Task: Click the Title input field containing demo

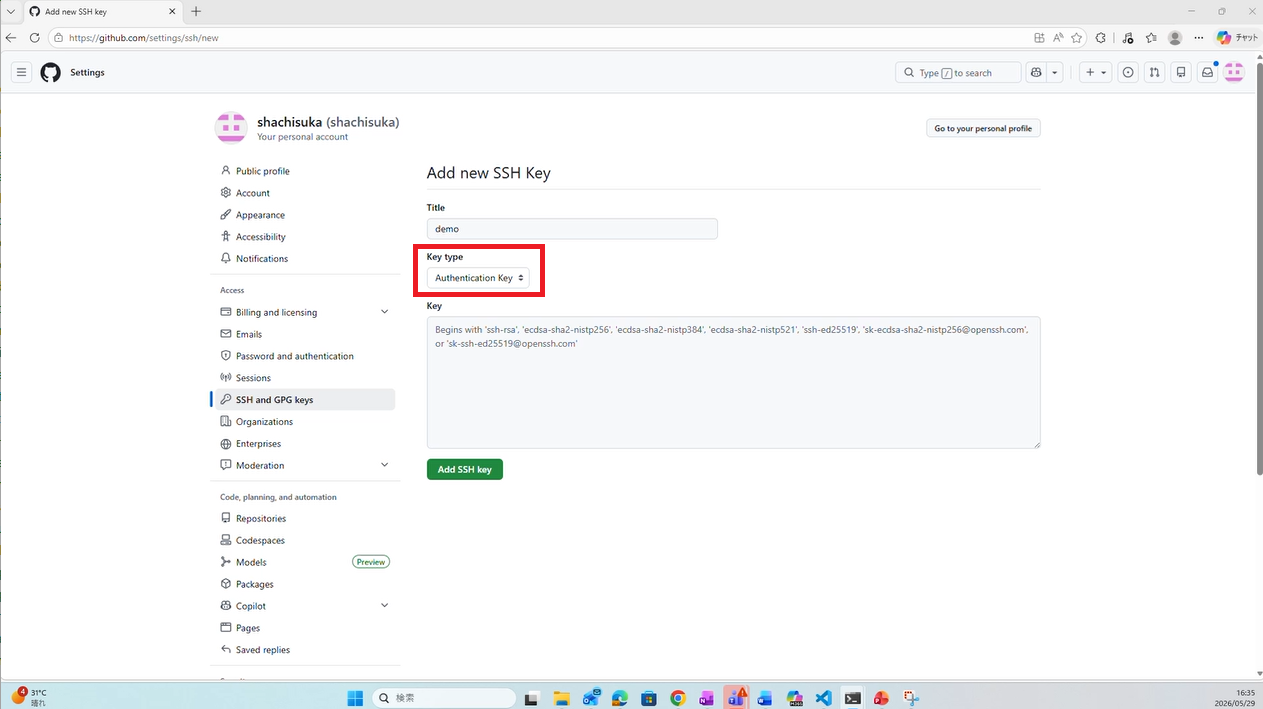Action: pyautogui.click(x=572, y=229)
